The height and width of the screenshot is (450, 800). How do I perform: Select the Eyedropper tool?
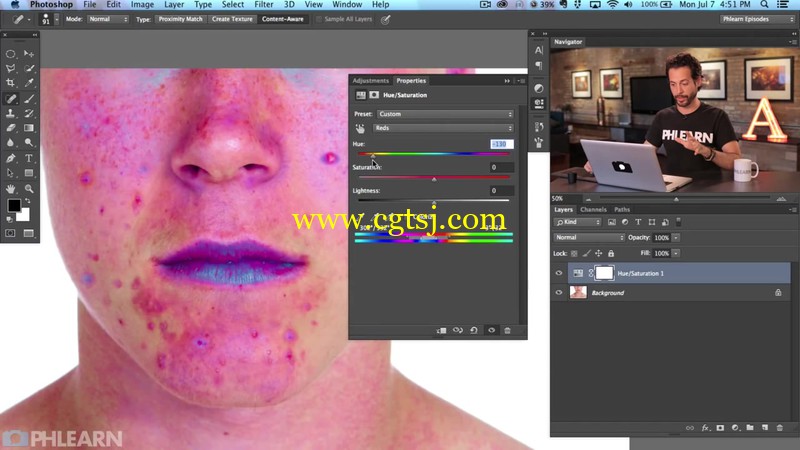click(29, 83)
